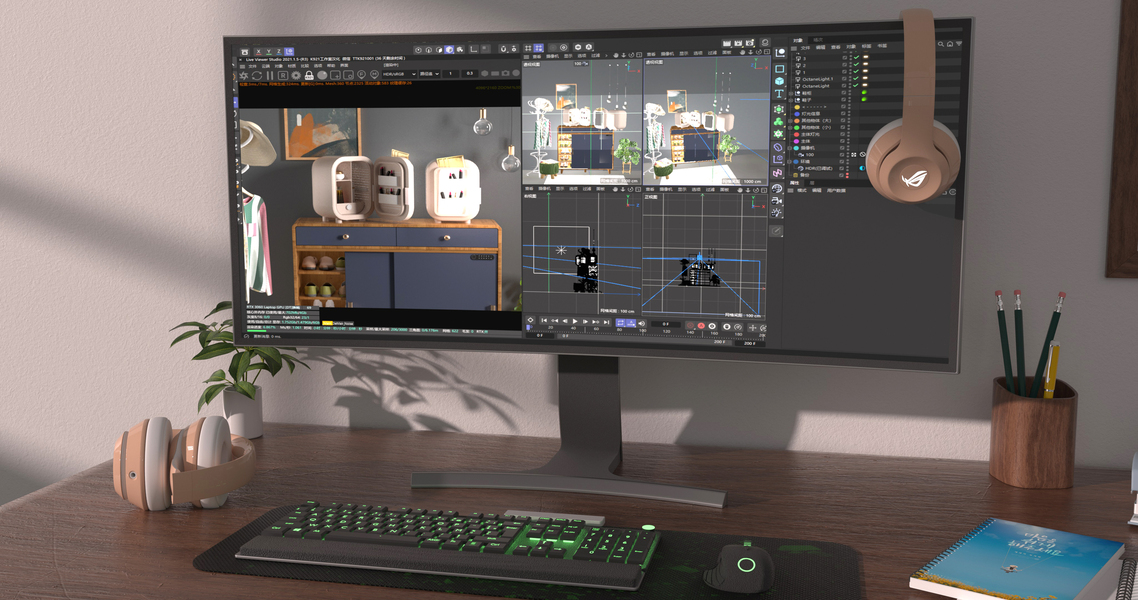Toggle green checkmark of OctaneLight

coord(856,86)
